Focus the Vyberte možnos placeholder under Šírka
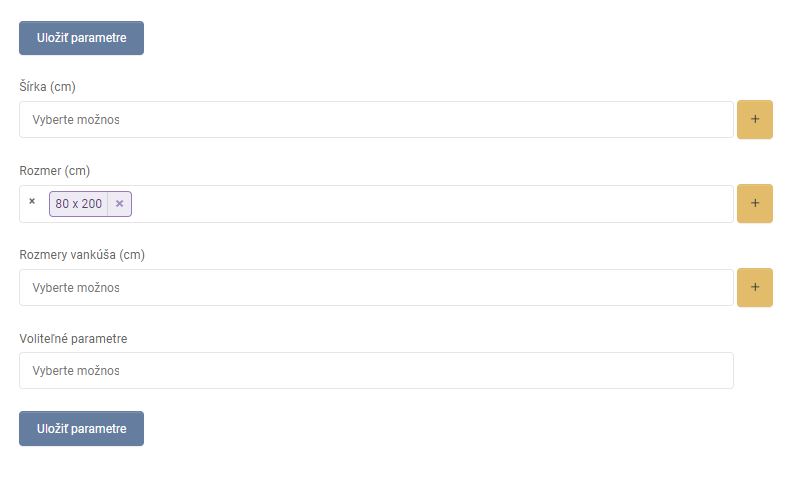The width and height of the screenshot is (786, 477). click(x=76, y=120)
